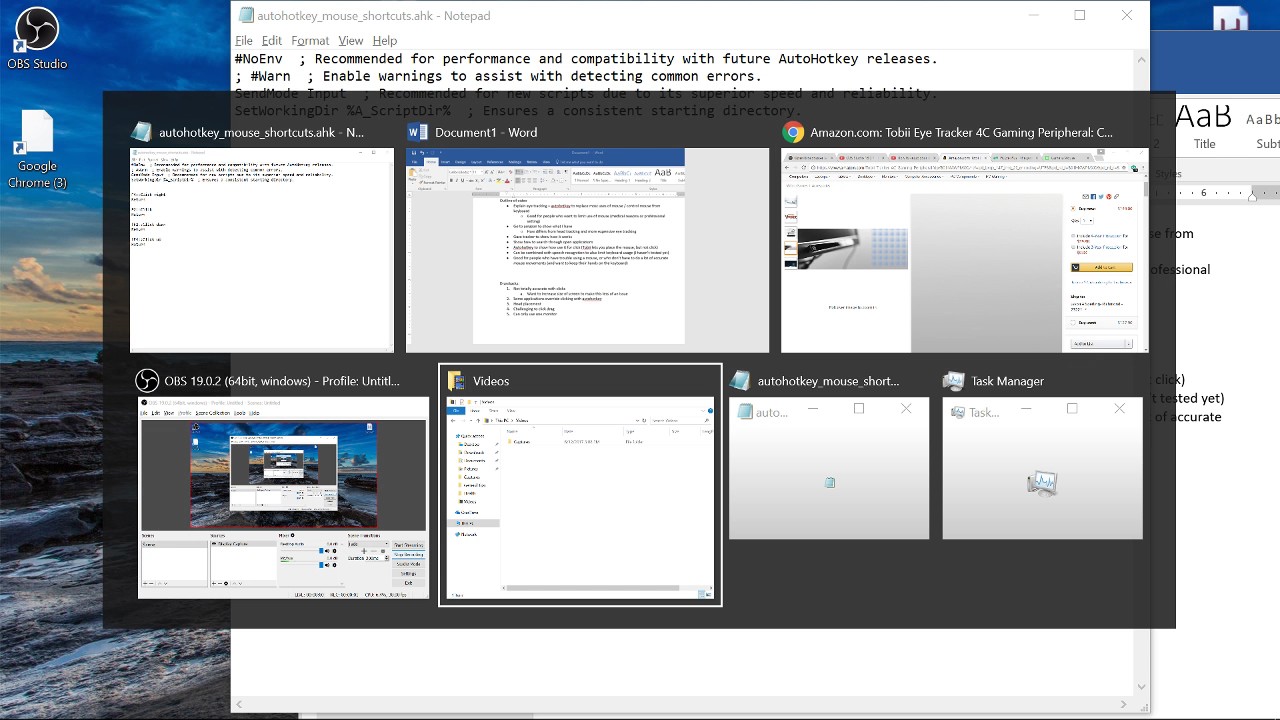Click Notepad title bar icon at top
1280x720 pixels.
[244, 15]
